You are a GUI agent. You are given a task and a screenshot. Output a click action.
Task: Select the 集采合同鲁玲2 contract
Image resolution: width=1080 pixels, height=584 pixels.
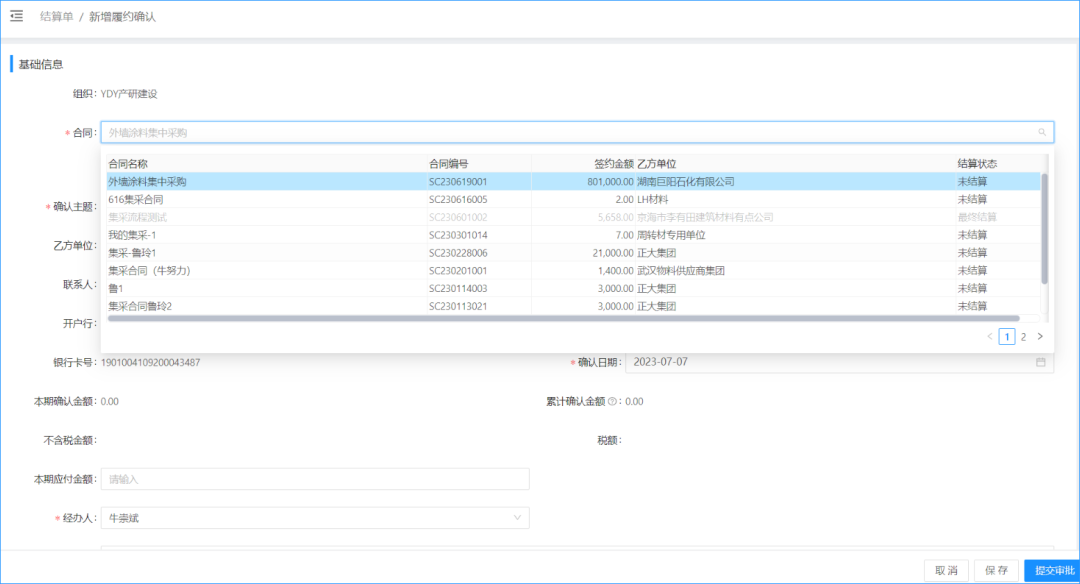pos(573,306)
